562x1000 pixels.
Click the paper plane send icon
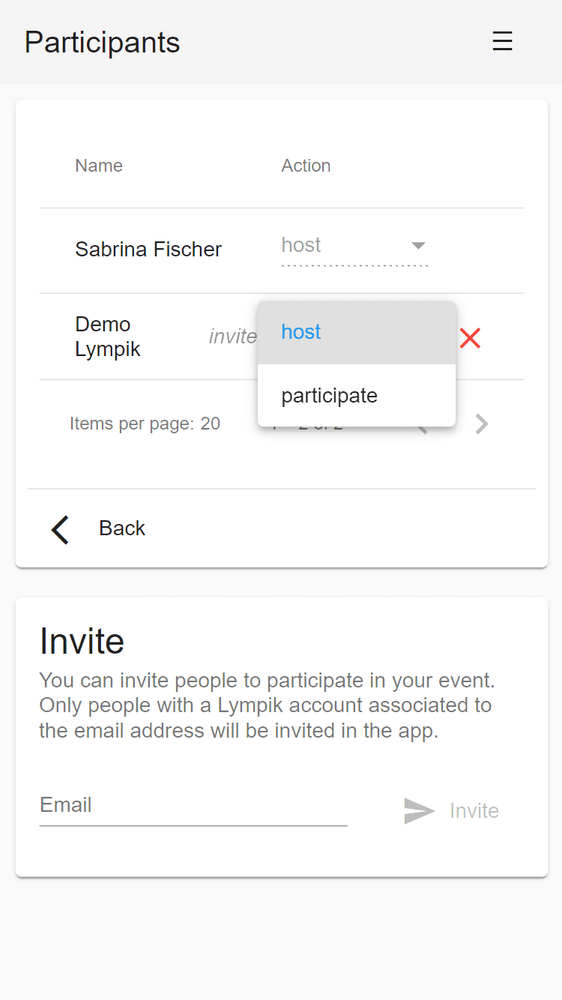[419, 811]
